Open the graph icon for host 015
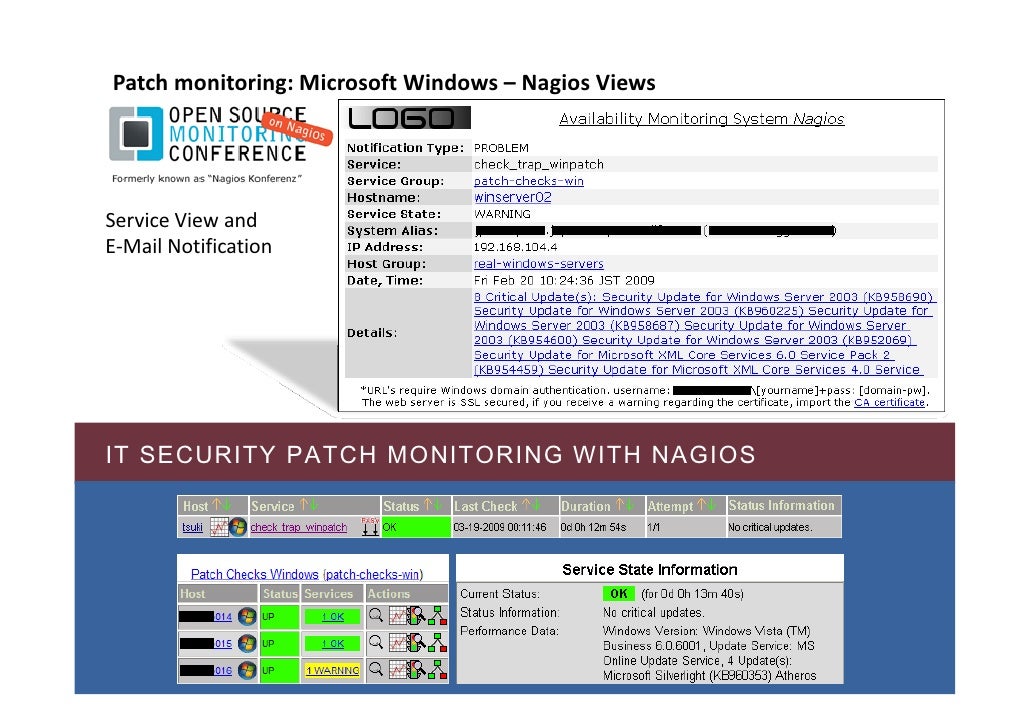1030x728 pixels. [x=397, y=643]
